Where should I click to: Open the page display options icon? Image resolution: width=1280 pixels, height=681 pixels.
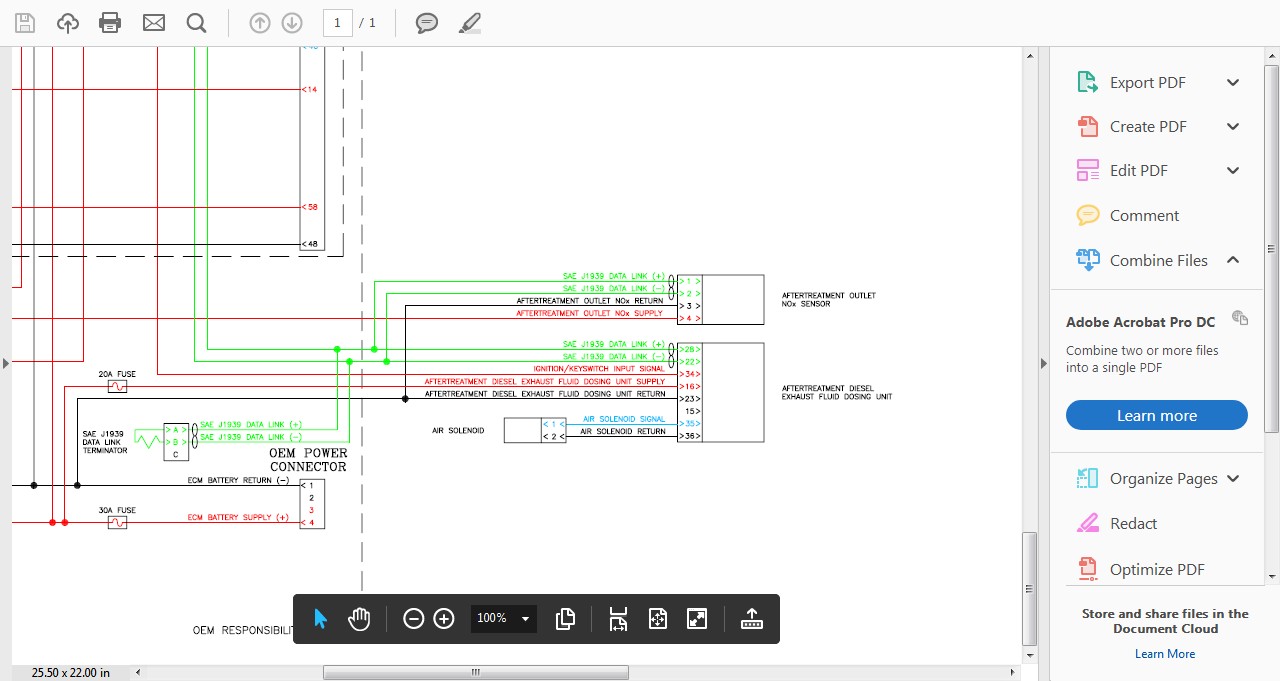(x=565, y=619)
